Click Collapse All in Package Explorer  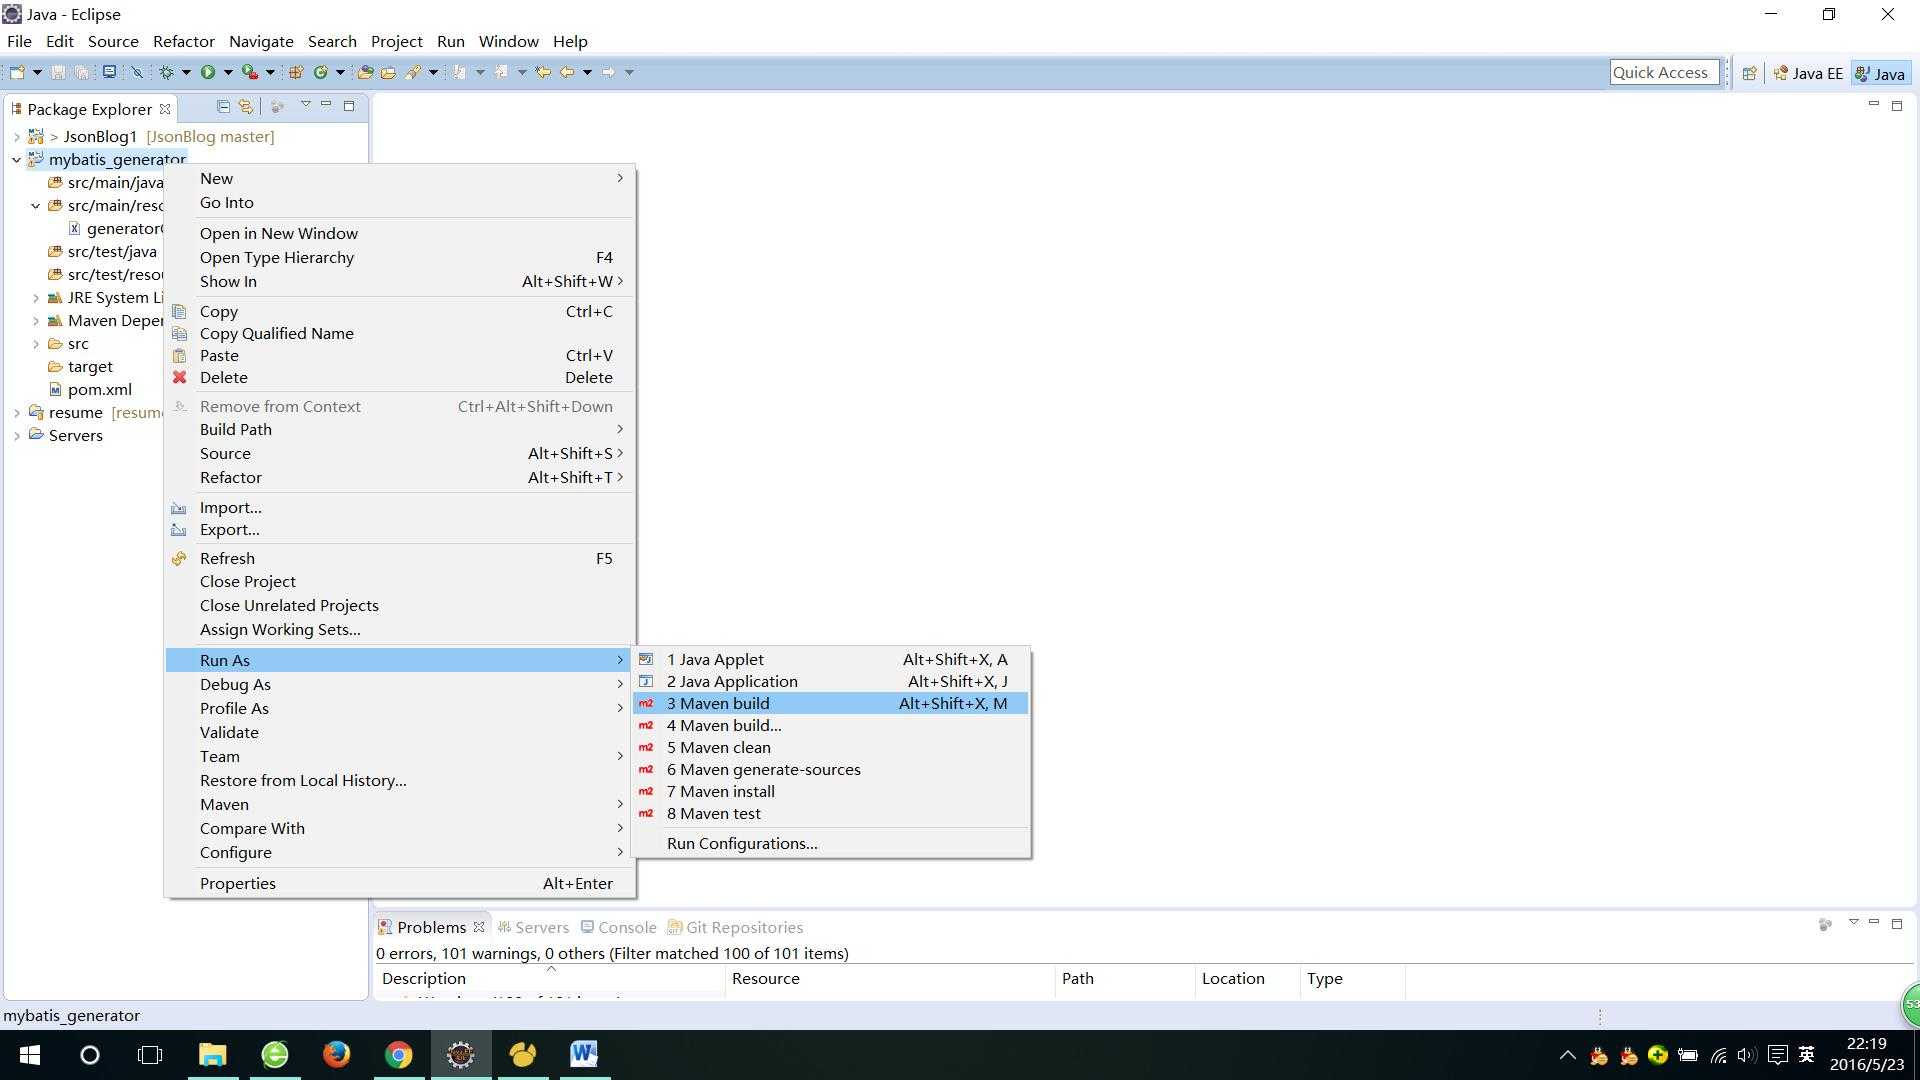pyautogui.click(x=223, y=106)
